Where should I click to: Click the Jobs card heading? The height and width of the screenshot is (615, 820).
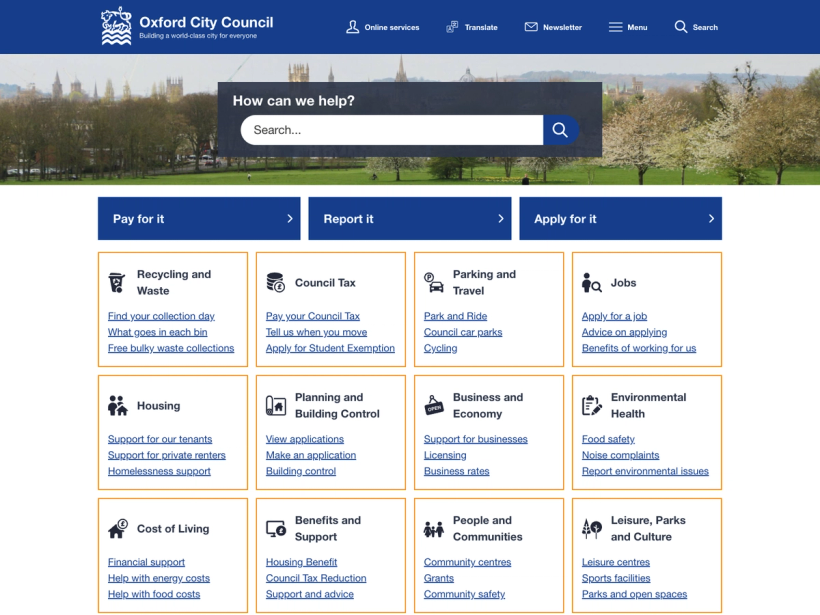(623, 282)
